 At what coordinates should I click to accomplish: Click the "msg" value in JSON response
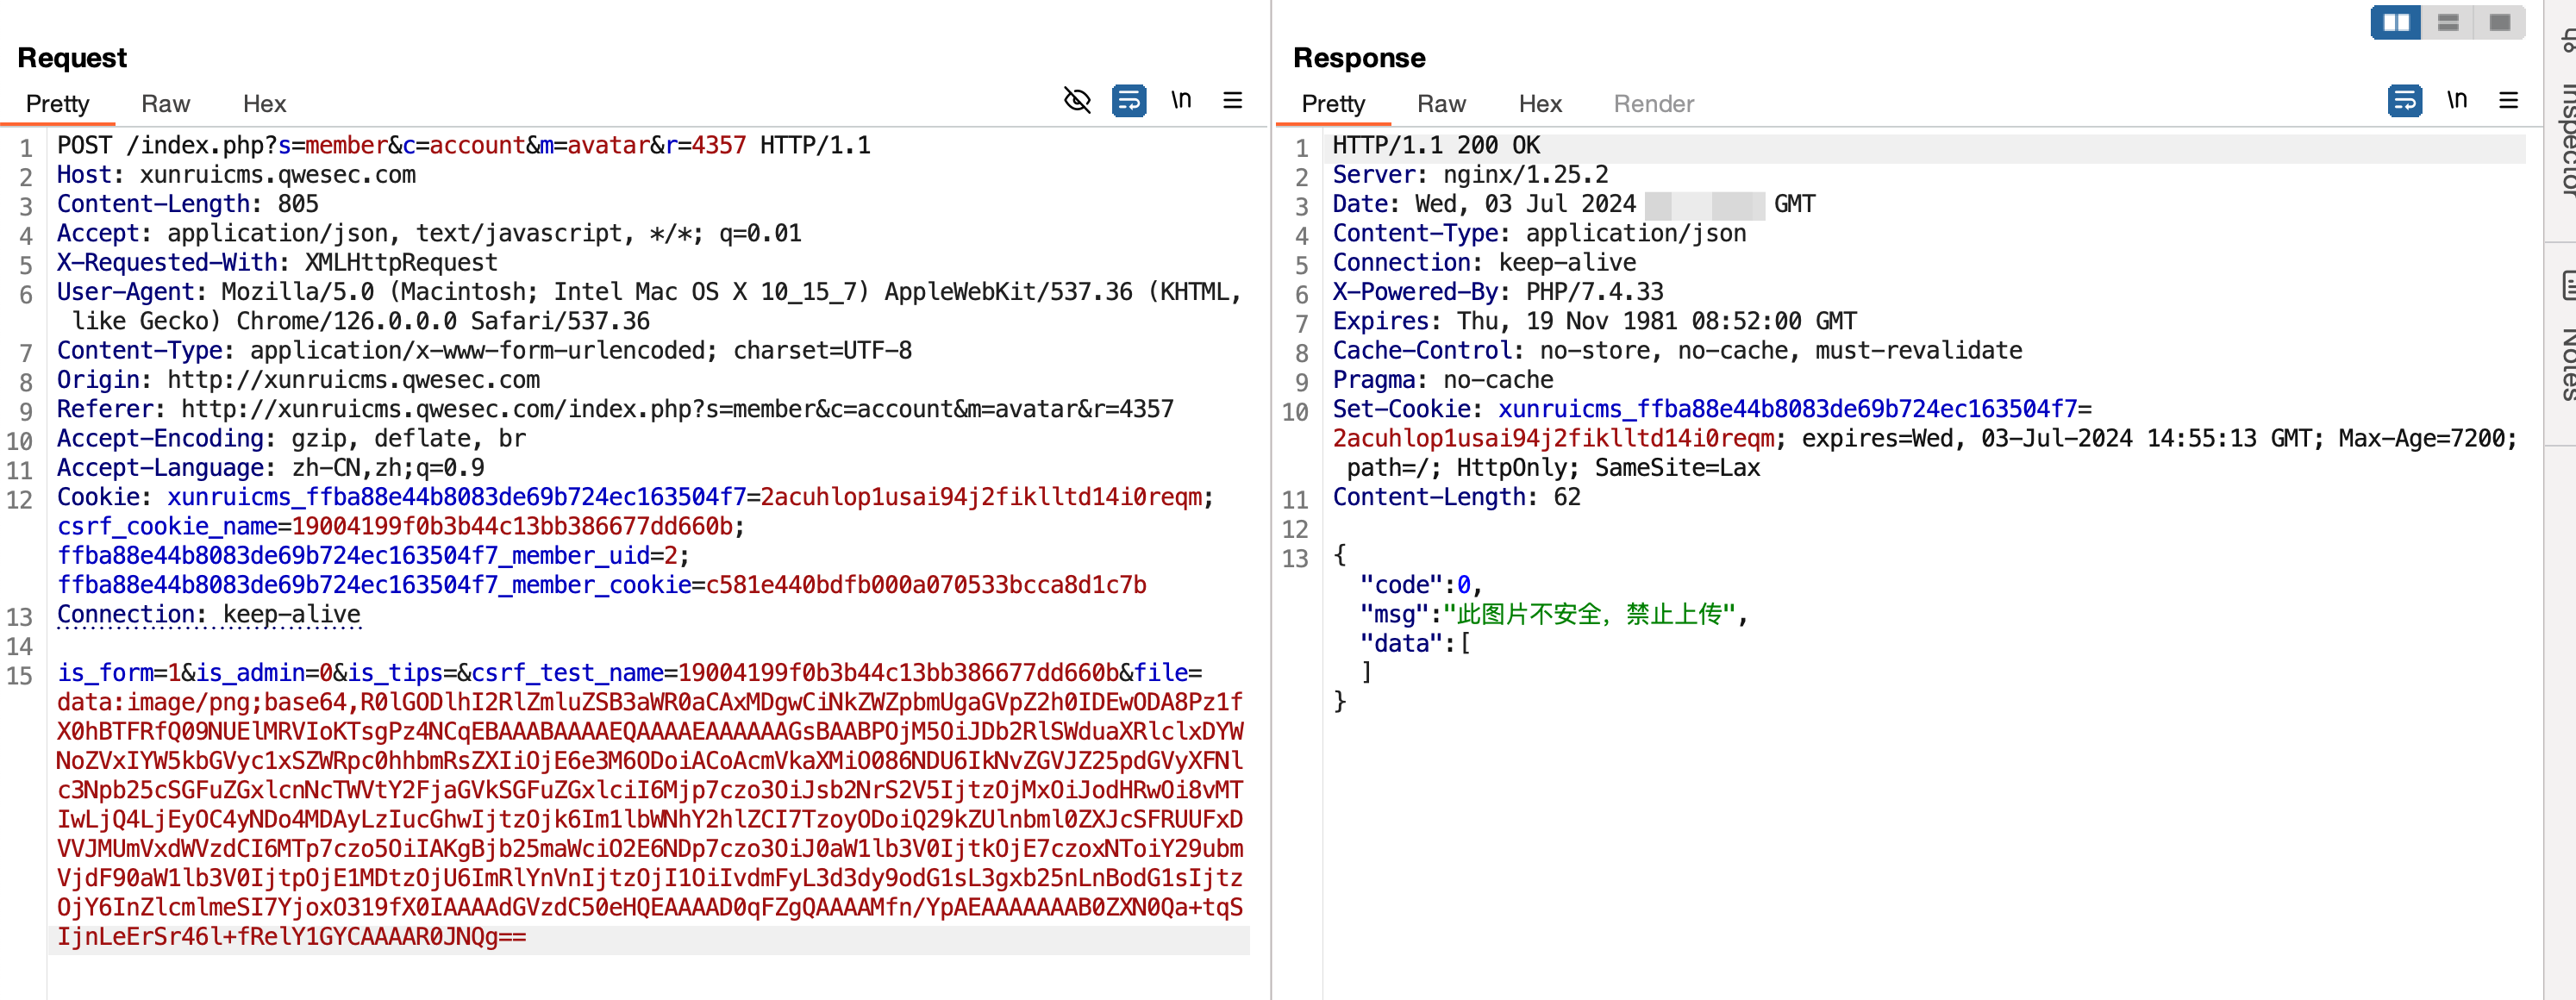[x=1595, y=614]
